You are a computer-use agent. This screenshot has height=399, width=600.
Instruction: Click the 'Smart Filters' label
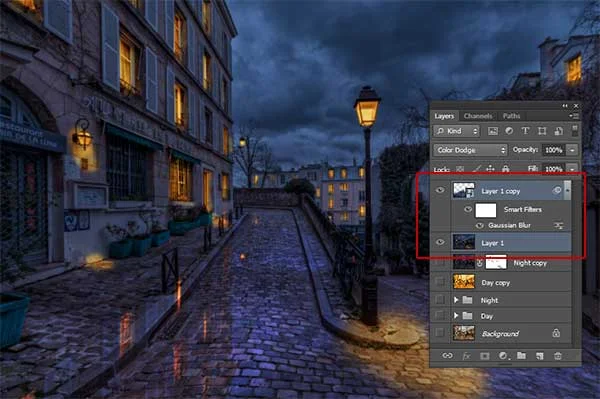(x=523, y=210)
